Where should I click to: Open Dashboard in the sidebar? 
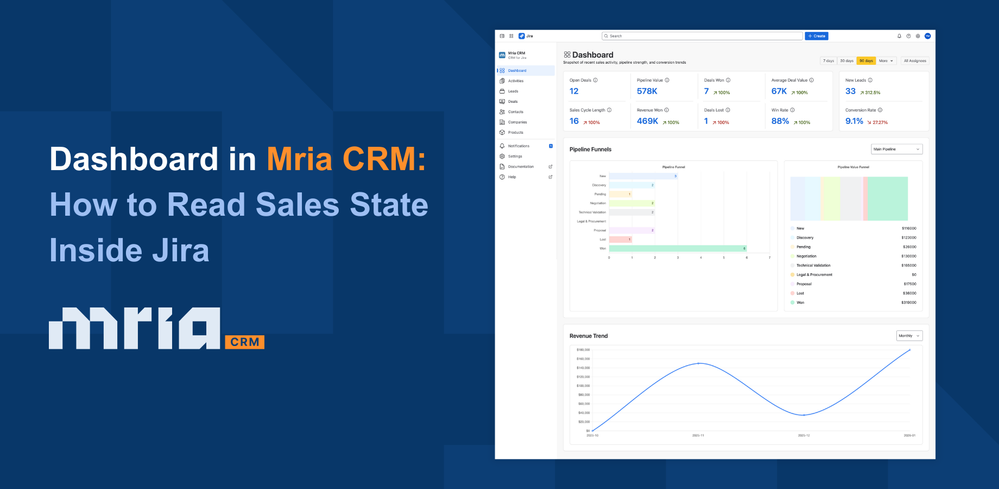(x=526, y=71)
